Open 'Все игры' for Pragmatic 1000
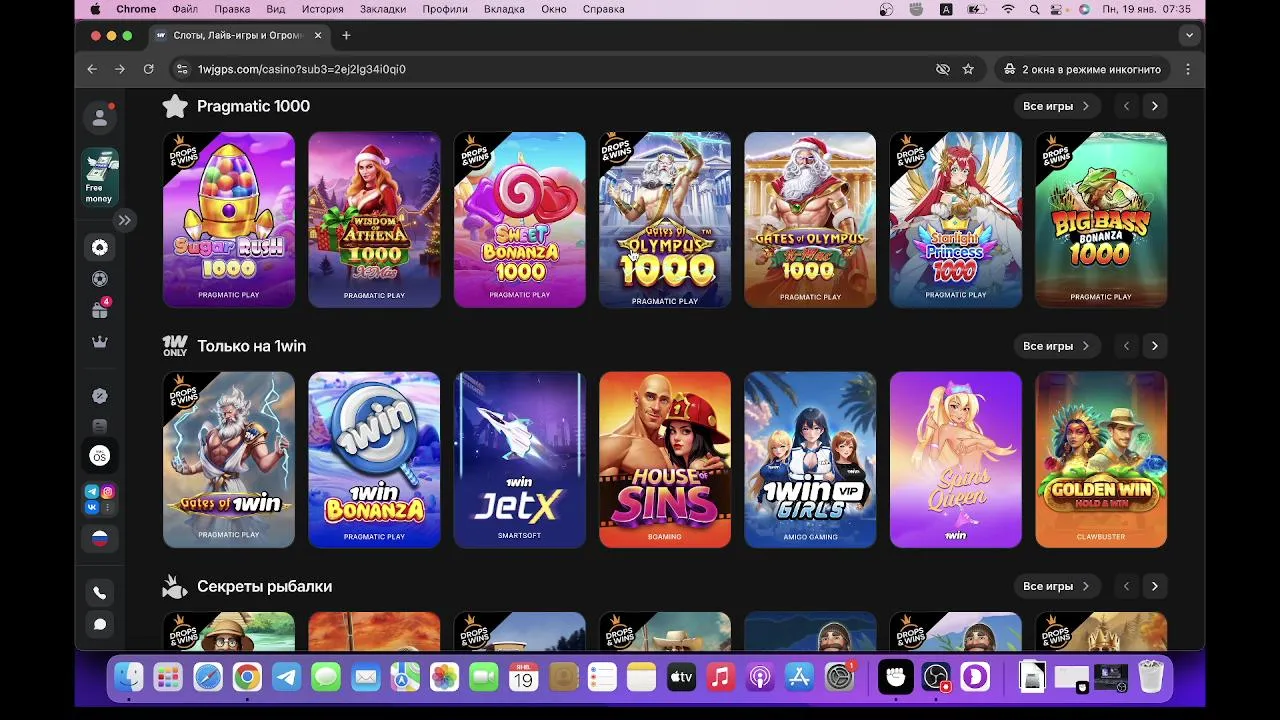This screenshot has width=1280, height=720. click(1056, 106)
